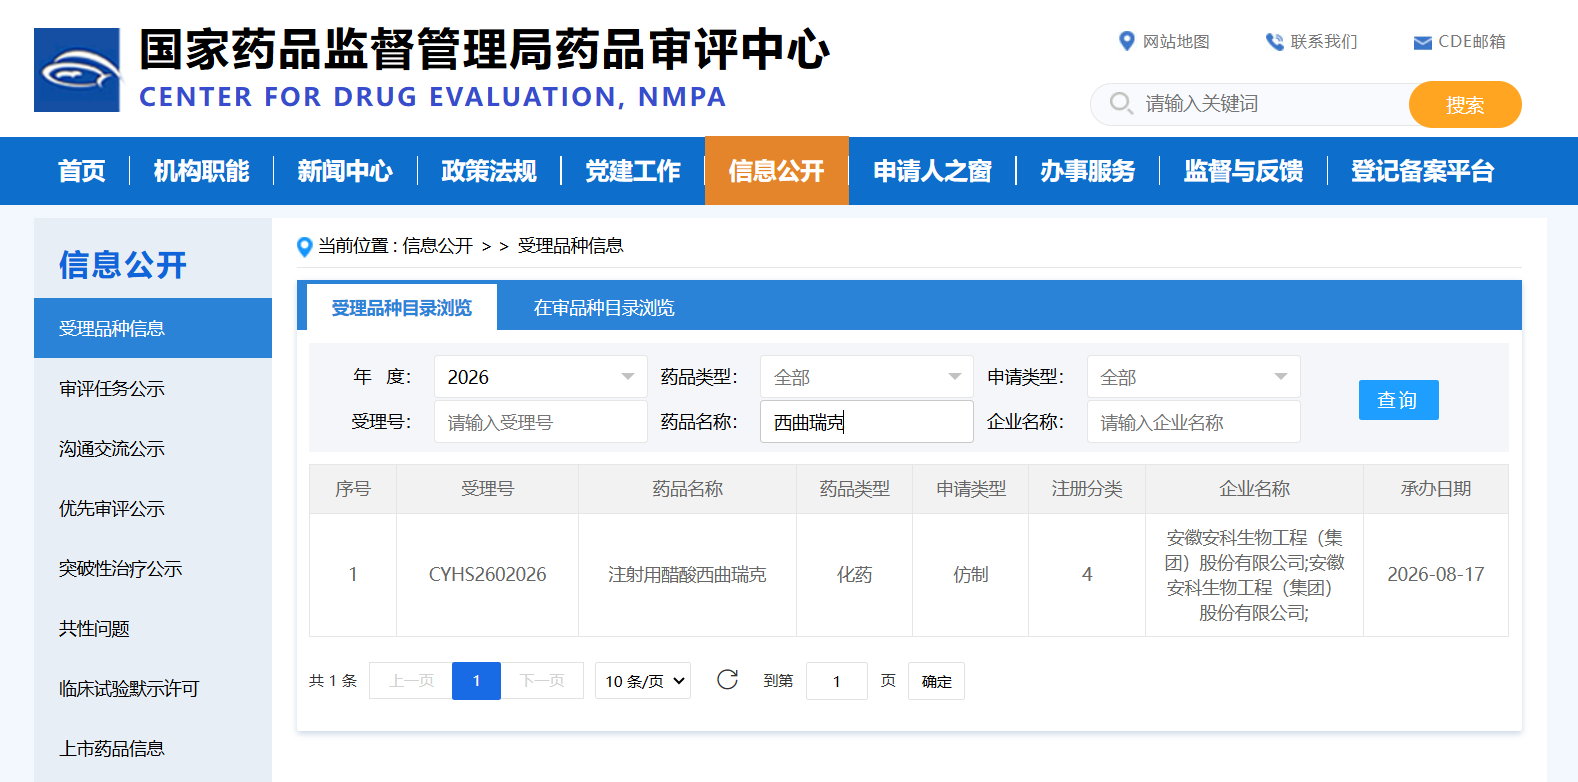Select 上市药品信息 in sidebar
Viewport: 1578px width, 782px height.
click(x=153, y=748)
